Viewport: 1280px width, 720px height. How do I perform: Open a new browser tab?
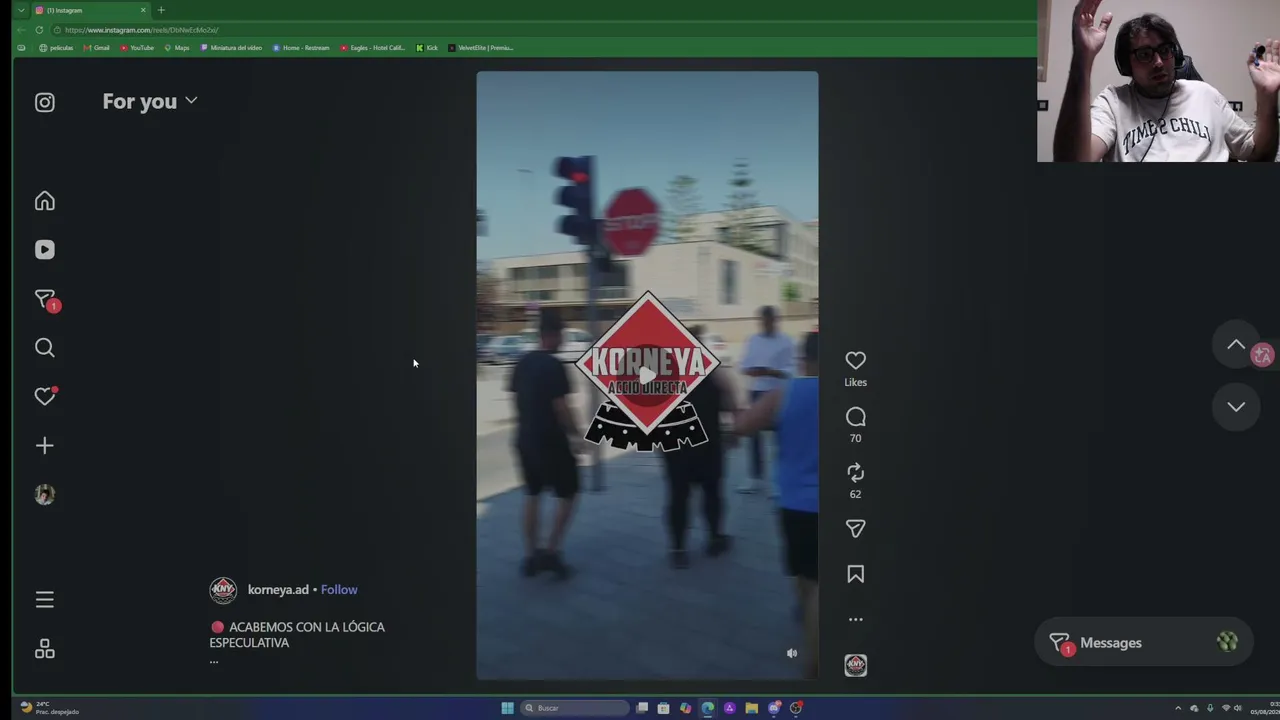tap(161, 10)
